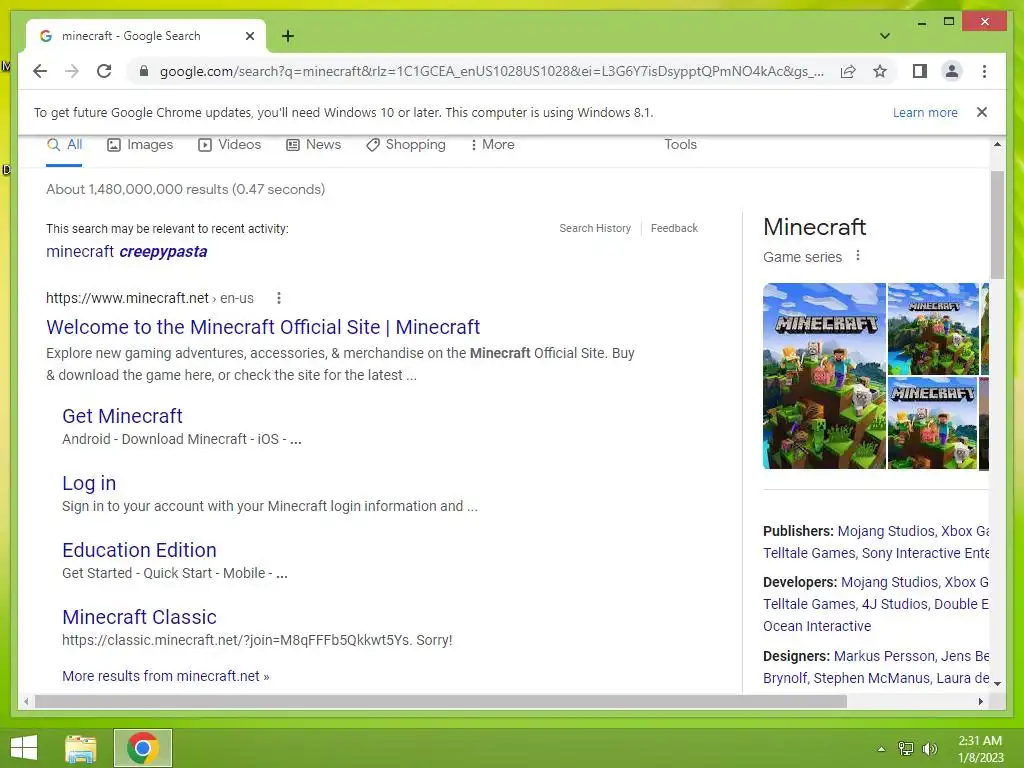The width and height of the screenshot is (1024, 768).
Task: Click the horizontal scrollbar right arrow
Action: pos(980,701)
